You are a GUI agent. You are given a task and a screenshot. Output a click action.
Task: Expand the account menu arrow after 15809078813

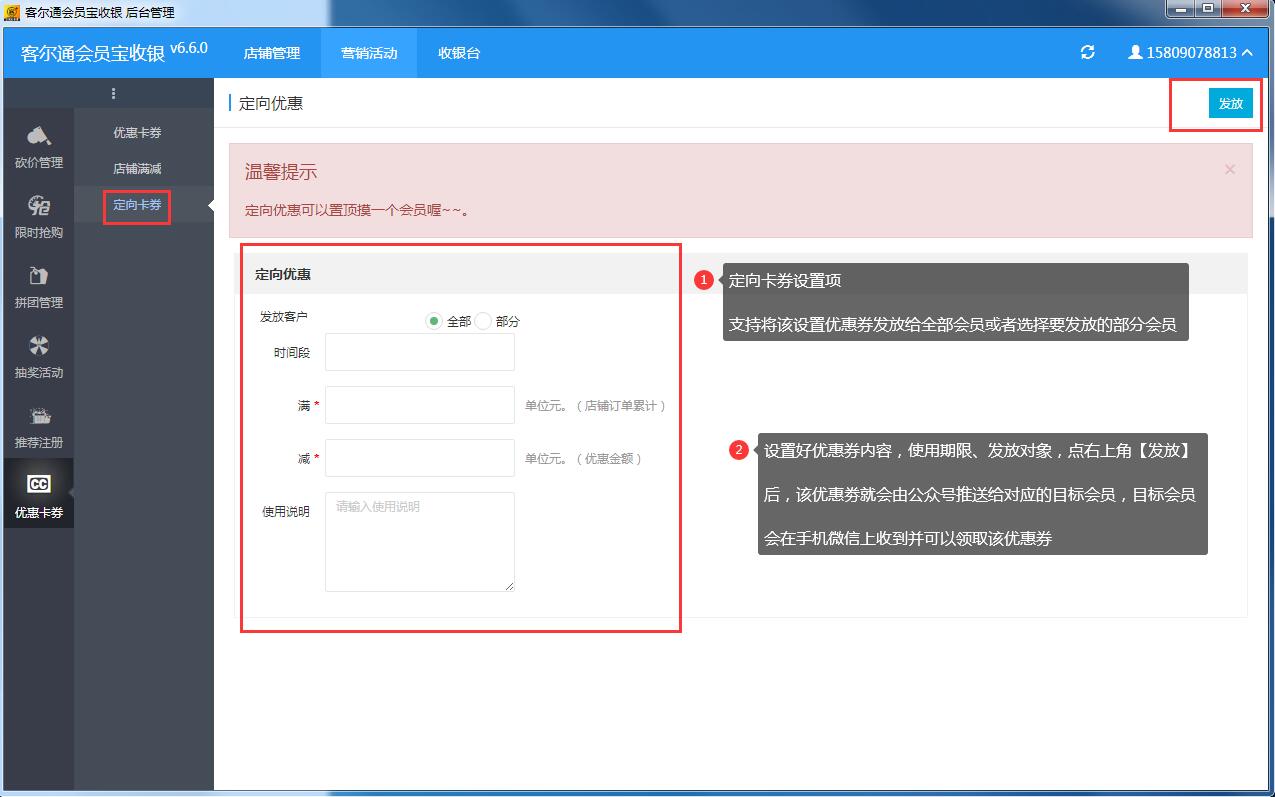click(x=1247, y=53)
